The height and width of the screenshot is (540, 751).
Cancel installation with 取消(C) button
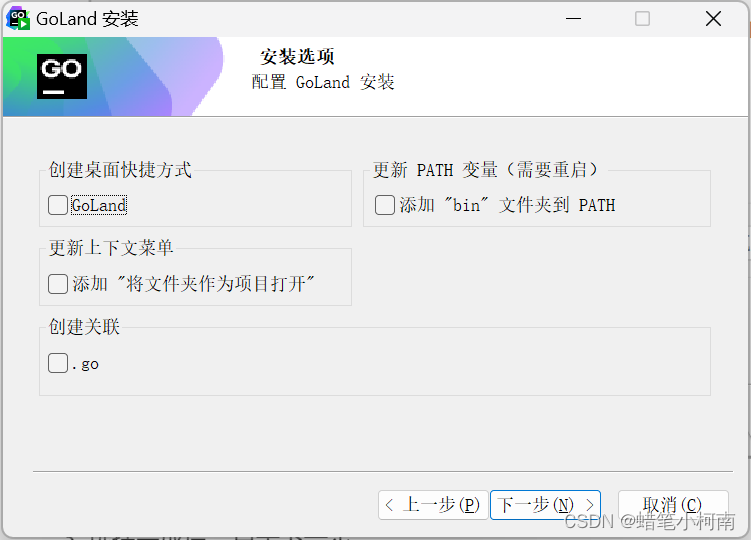tap(673, 505)
